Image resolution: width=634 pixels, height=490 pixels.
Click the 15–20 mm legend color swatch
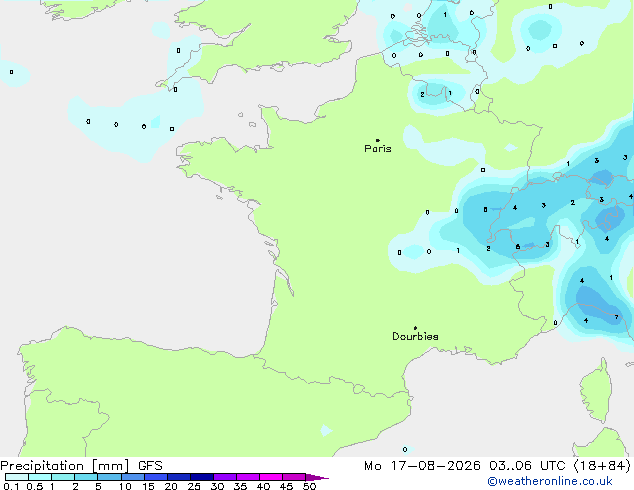(x=155, y=477)
